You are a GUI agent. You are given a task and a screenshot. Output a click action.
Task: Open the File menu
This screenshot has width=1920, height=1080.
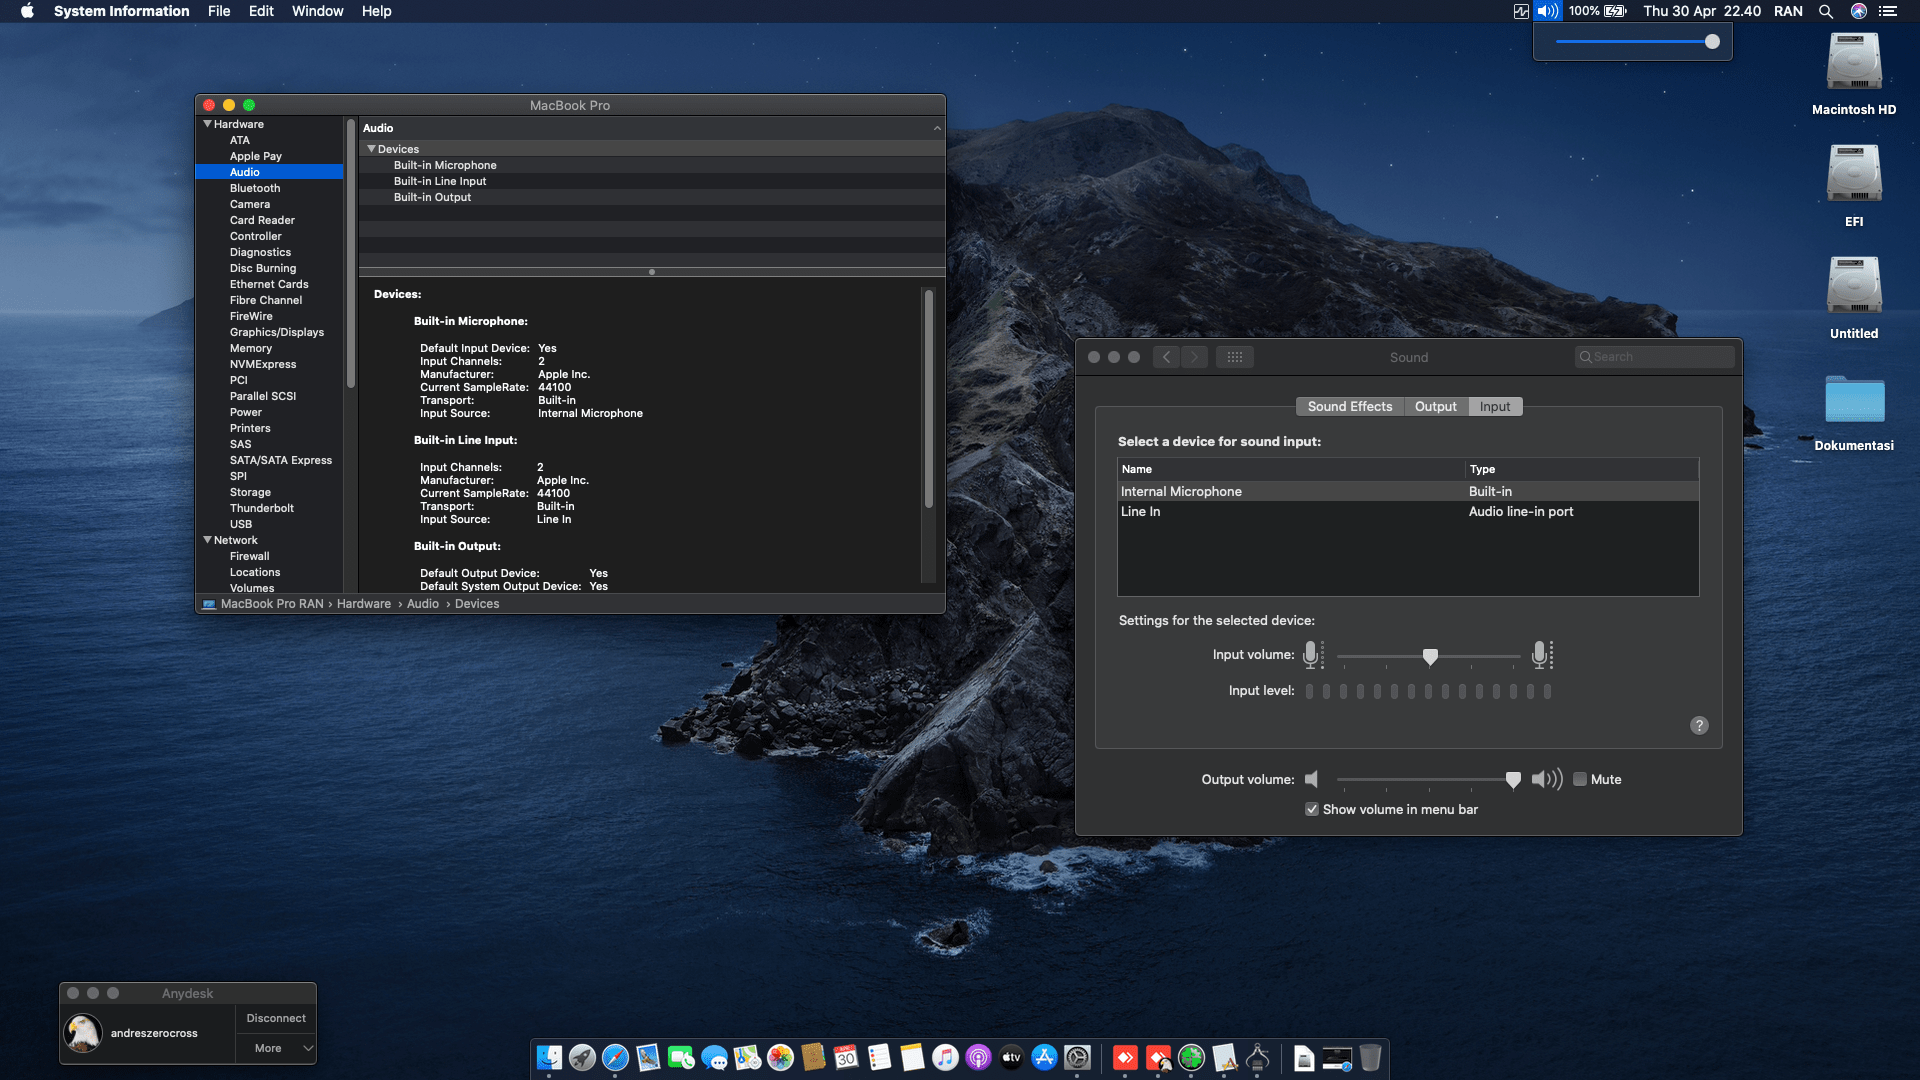pos(219,11)
